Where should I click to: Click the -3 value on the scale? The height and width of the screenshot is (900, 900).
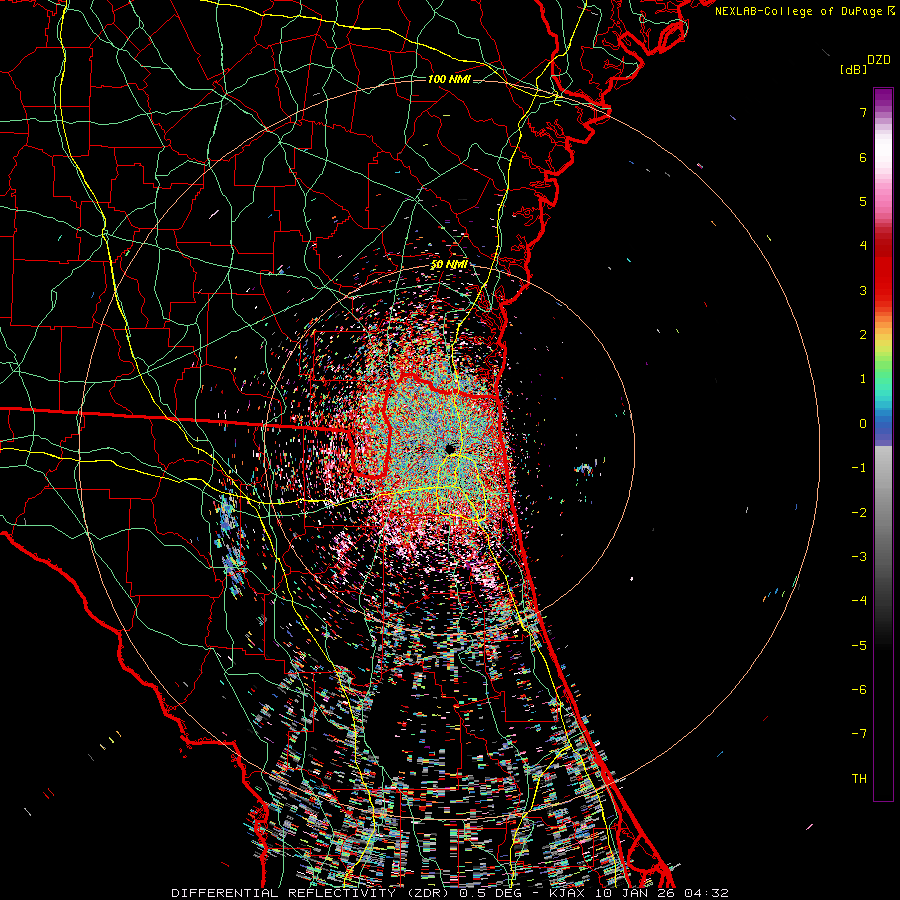point(859,556)
